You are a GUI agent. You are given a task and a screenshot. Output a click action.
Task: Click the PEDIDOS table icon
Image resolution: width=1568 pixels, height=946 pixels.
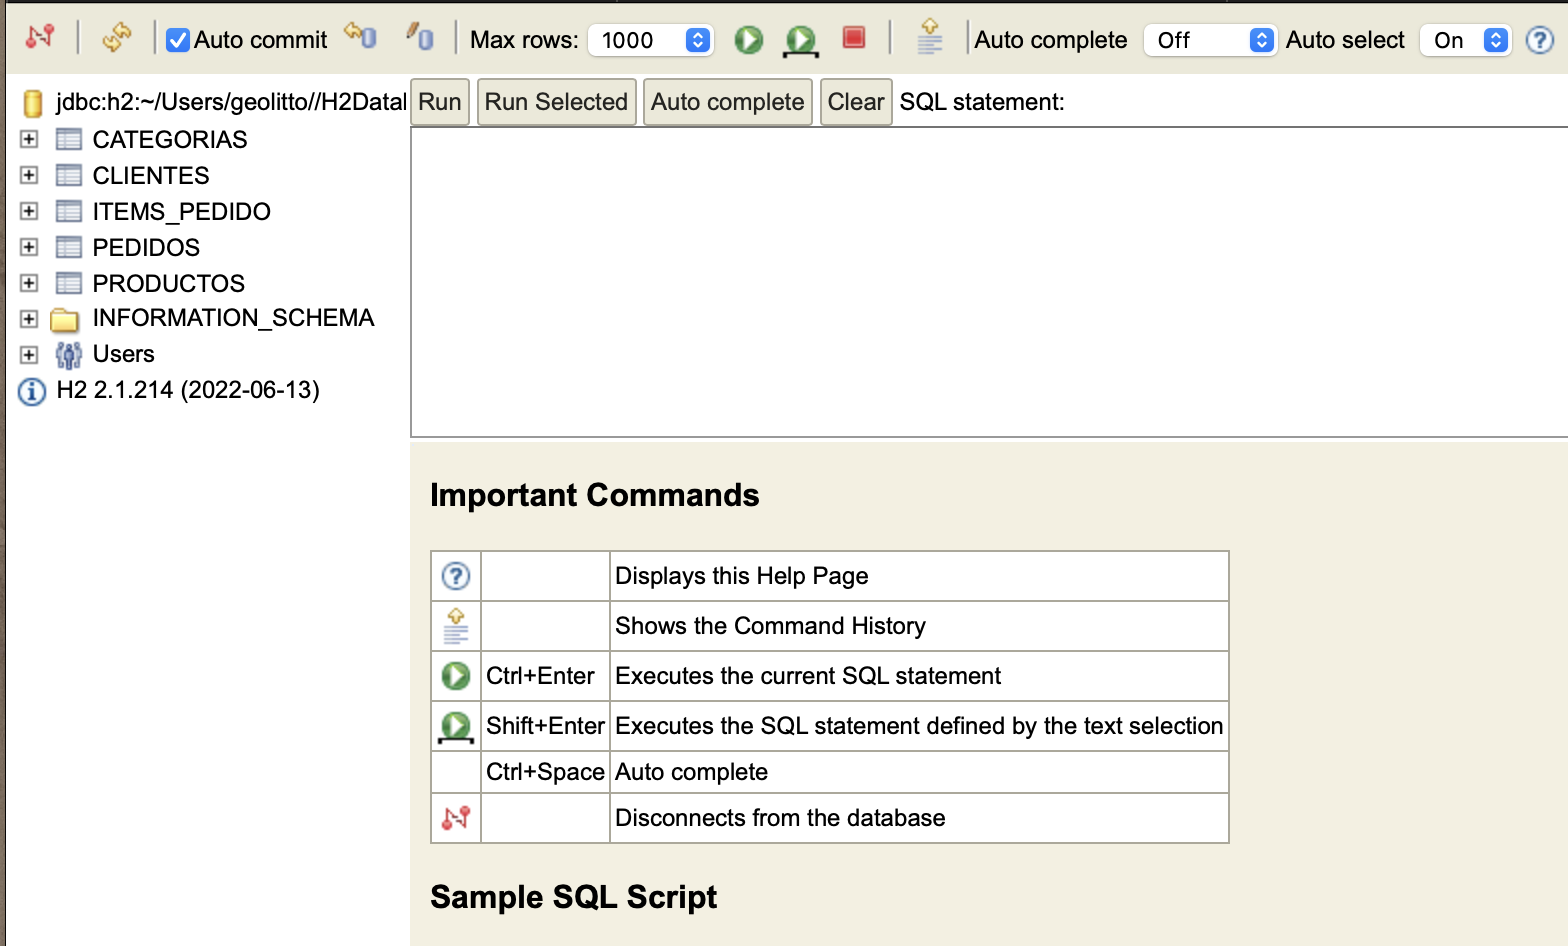point(69,247)
